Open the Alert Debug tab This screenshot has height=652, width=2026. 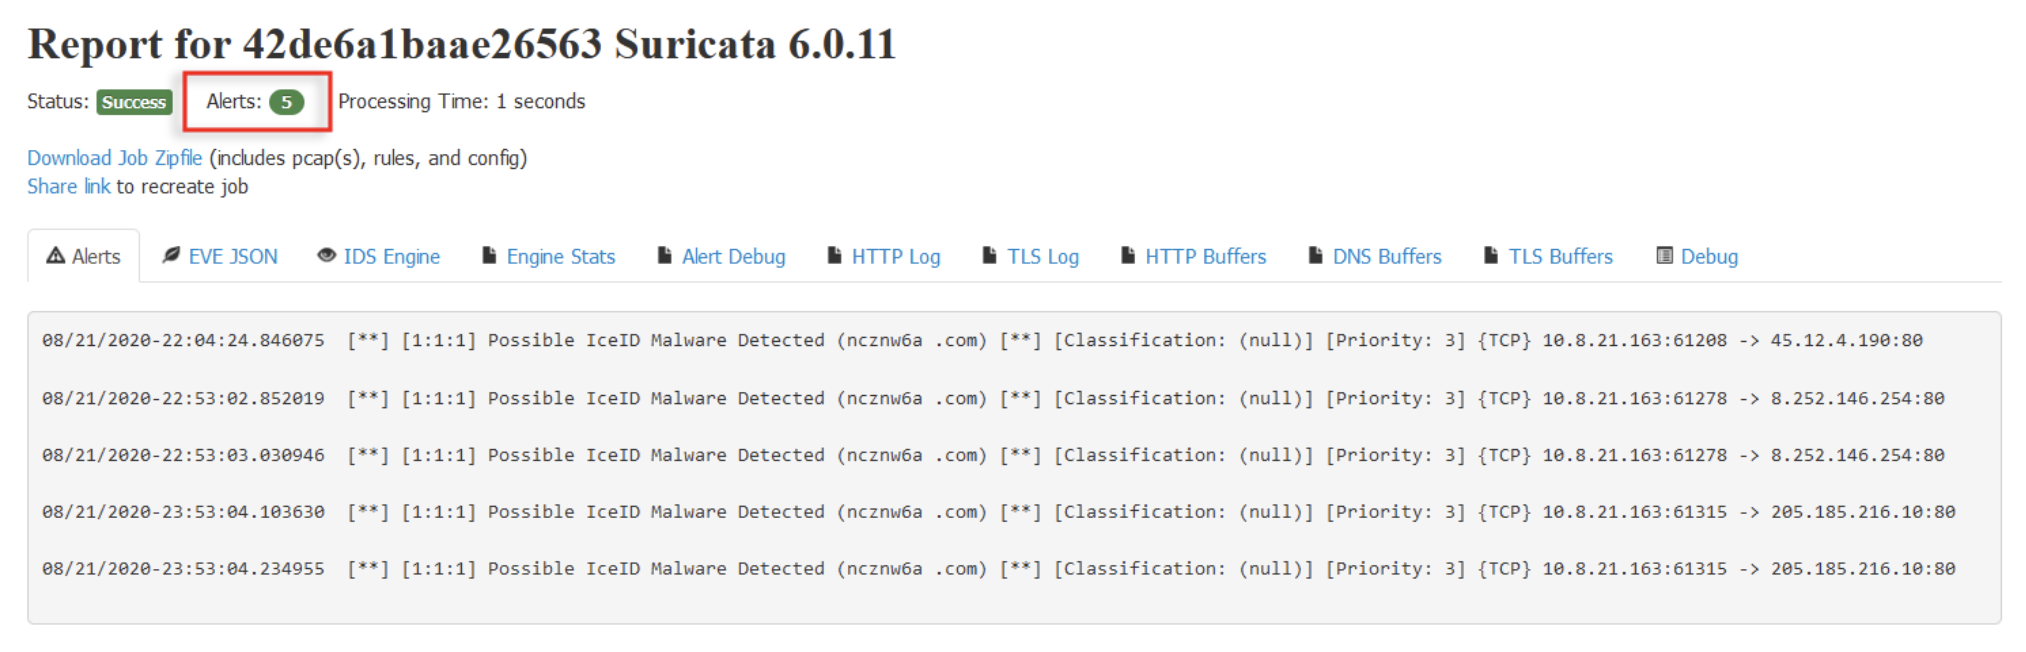[721, 257]
